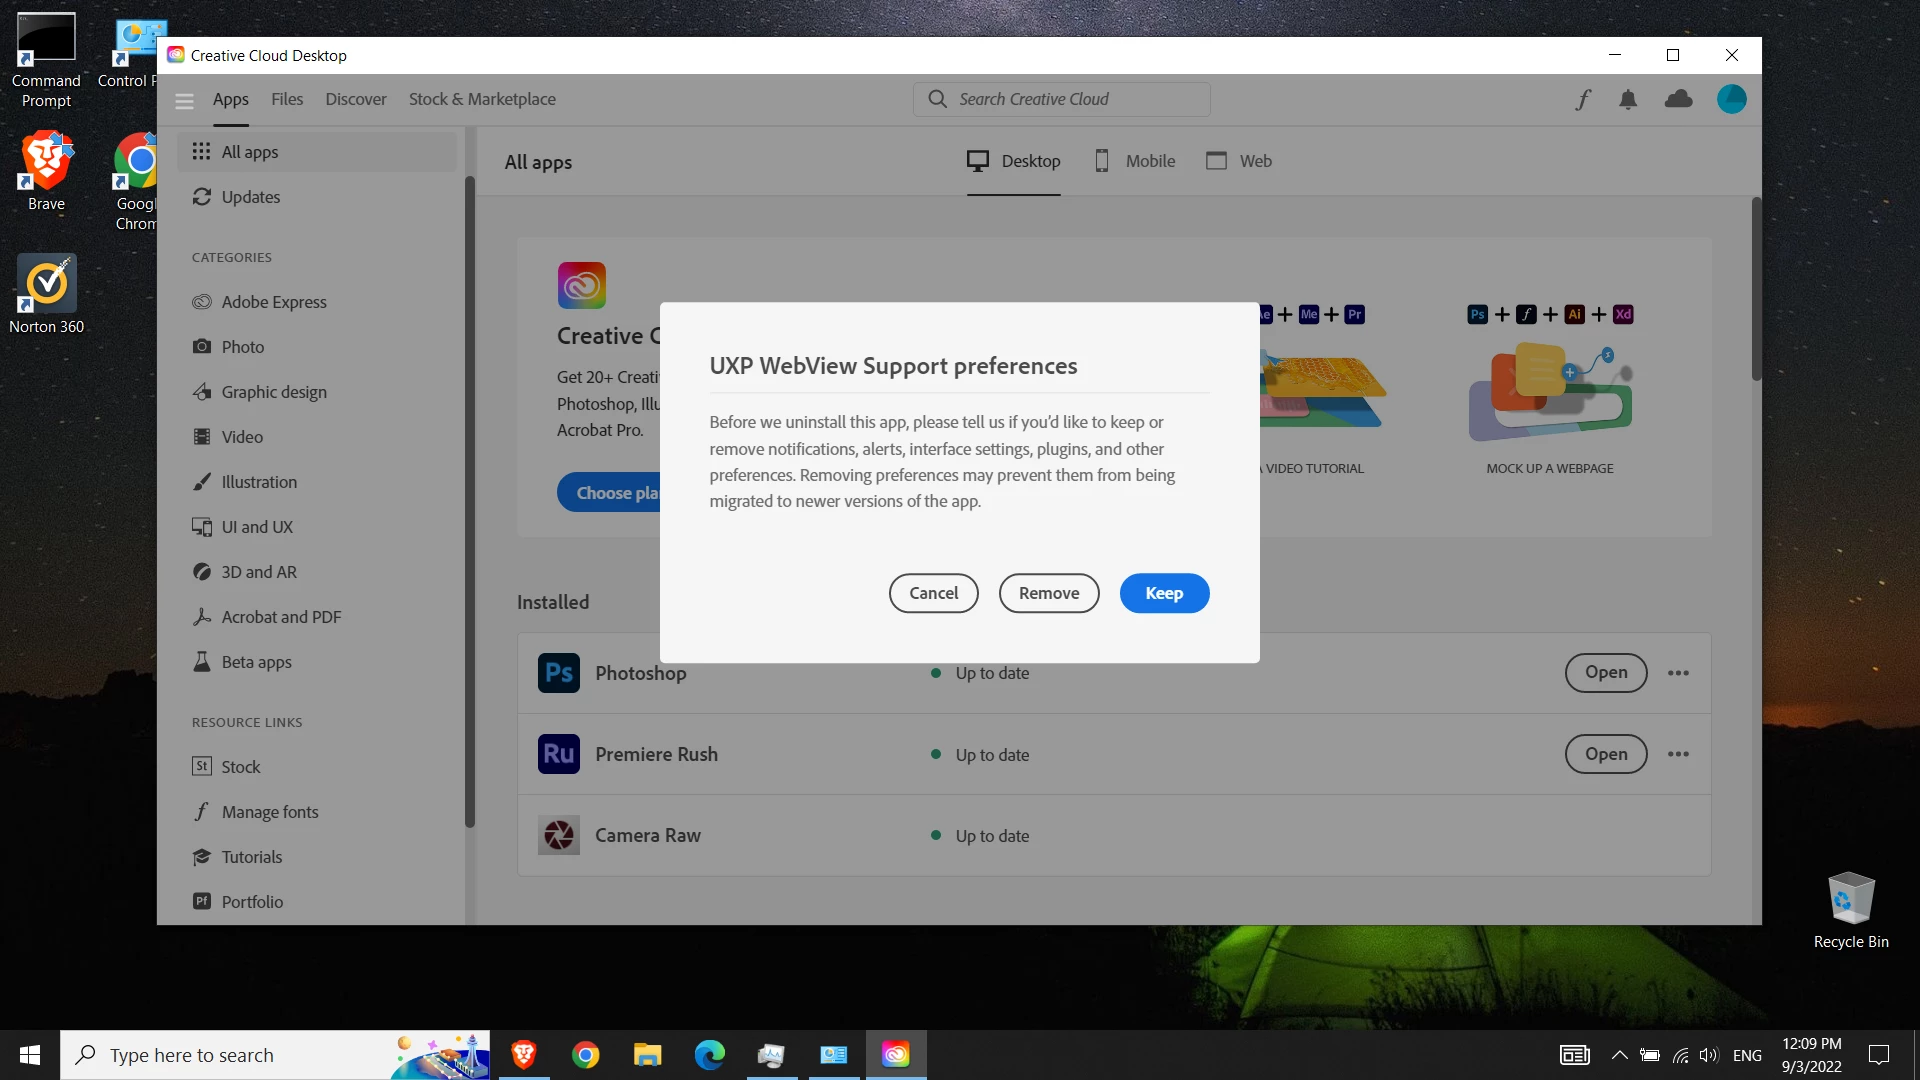Open the Files menu tab

[x=287, y=99]
